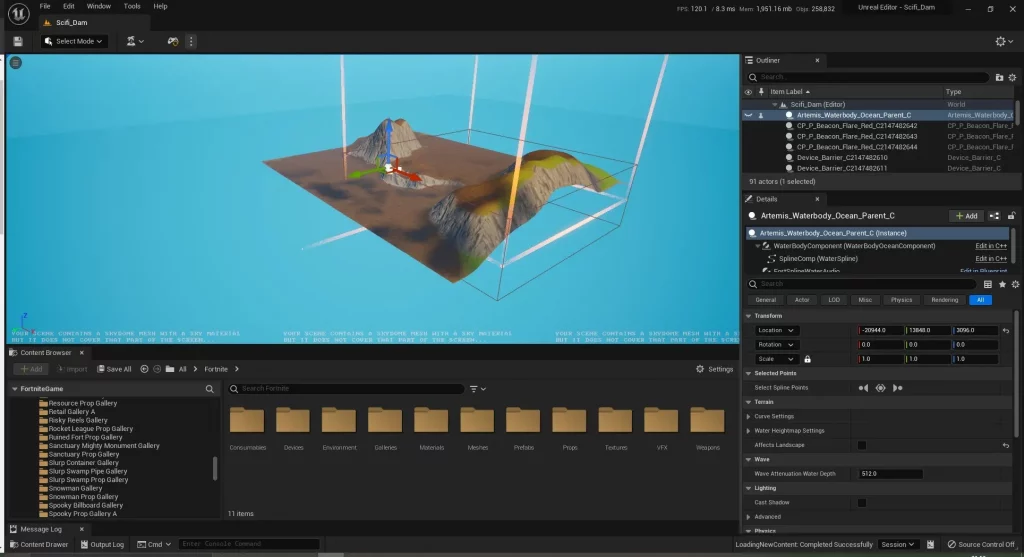The height and width of the screenshot is (557, 1024).
Task: Click the Add button in Details panel
Action: [x=964, y=215]
